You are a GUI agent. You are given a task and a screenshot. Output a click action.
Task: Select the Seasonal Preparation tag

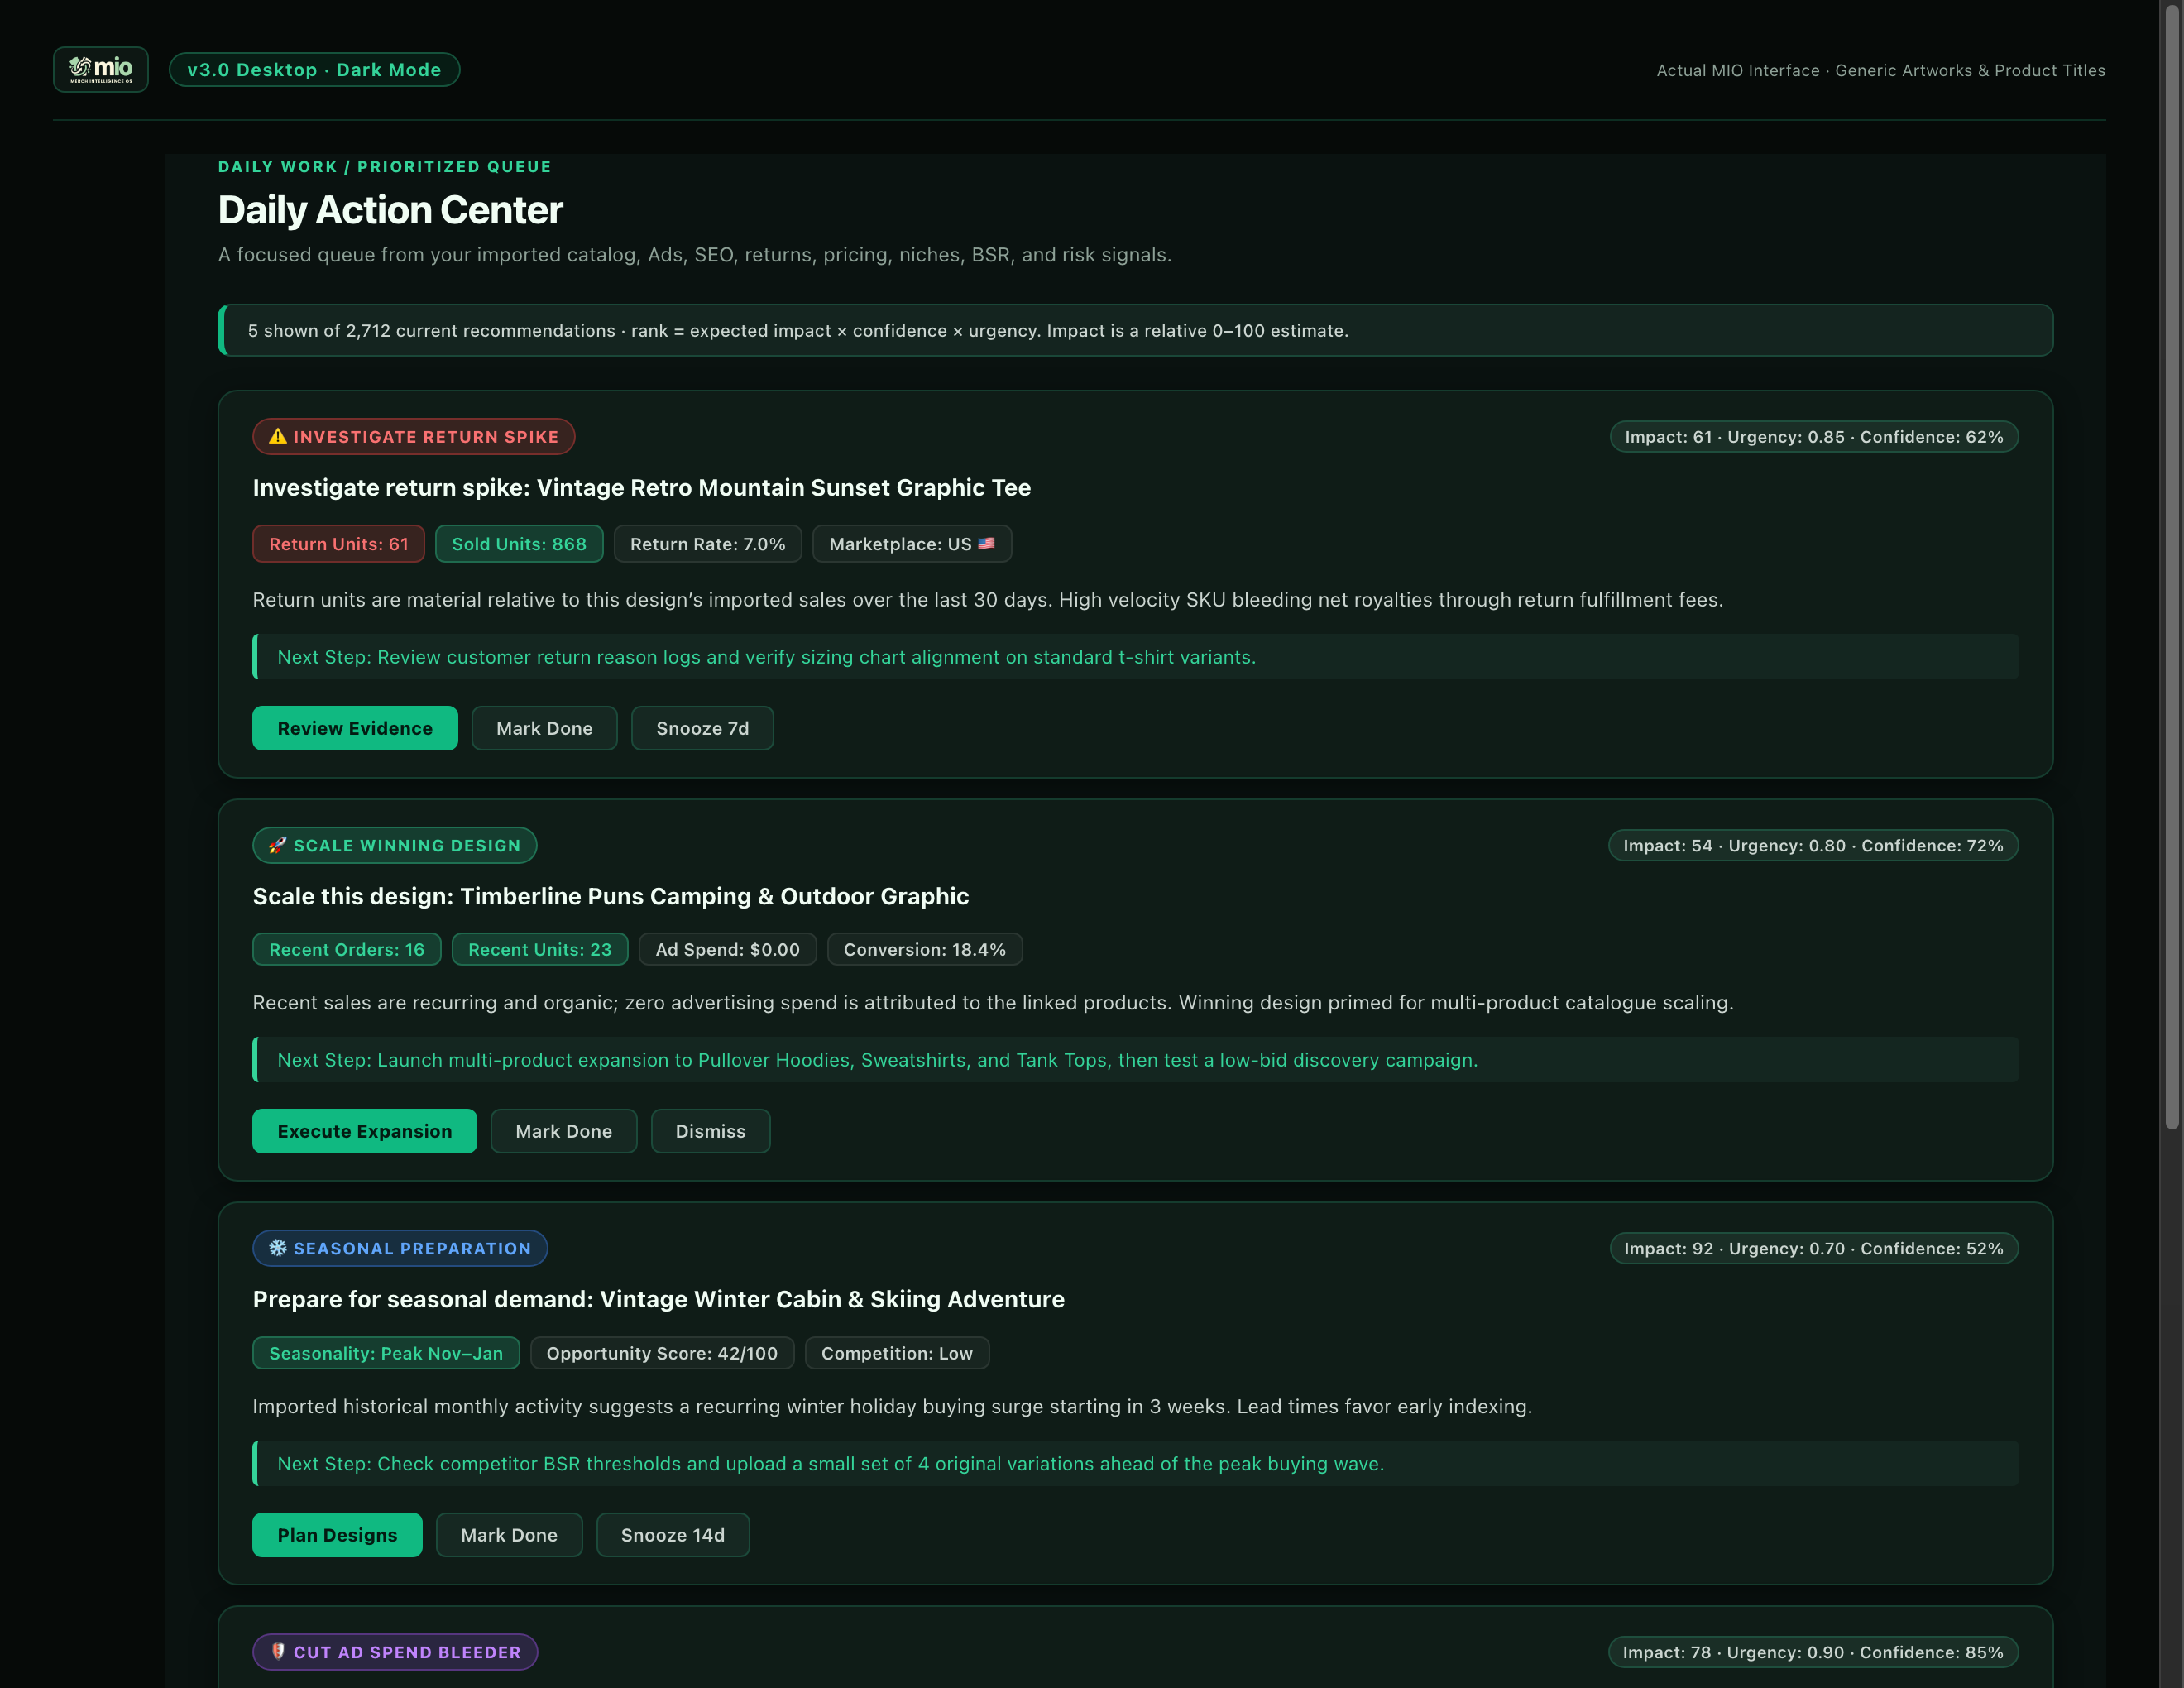point(400,1248)
